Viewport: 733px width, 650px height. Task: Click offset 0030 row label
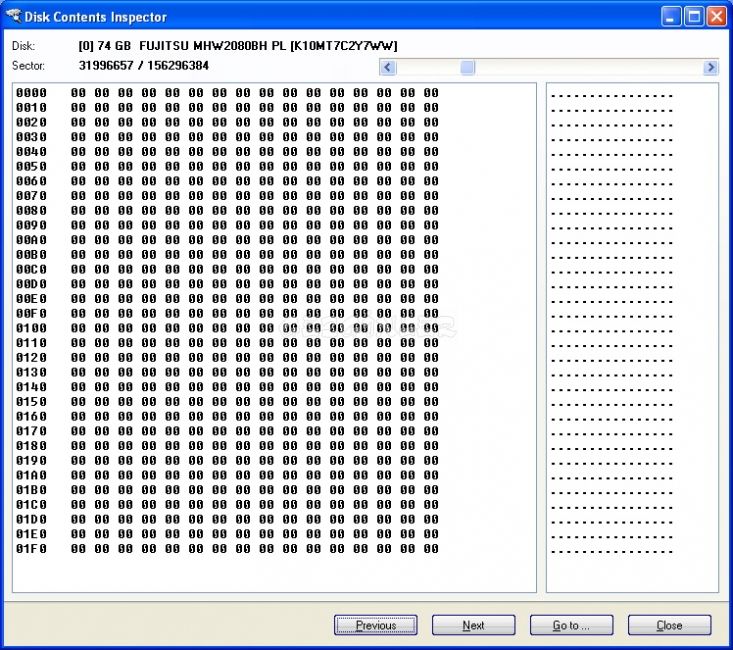click(31, 137)
